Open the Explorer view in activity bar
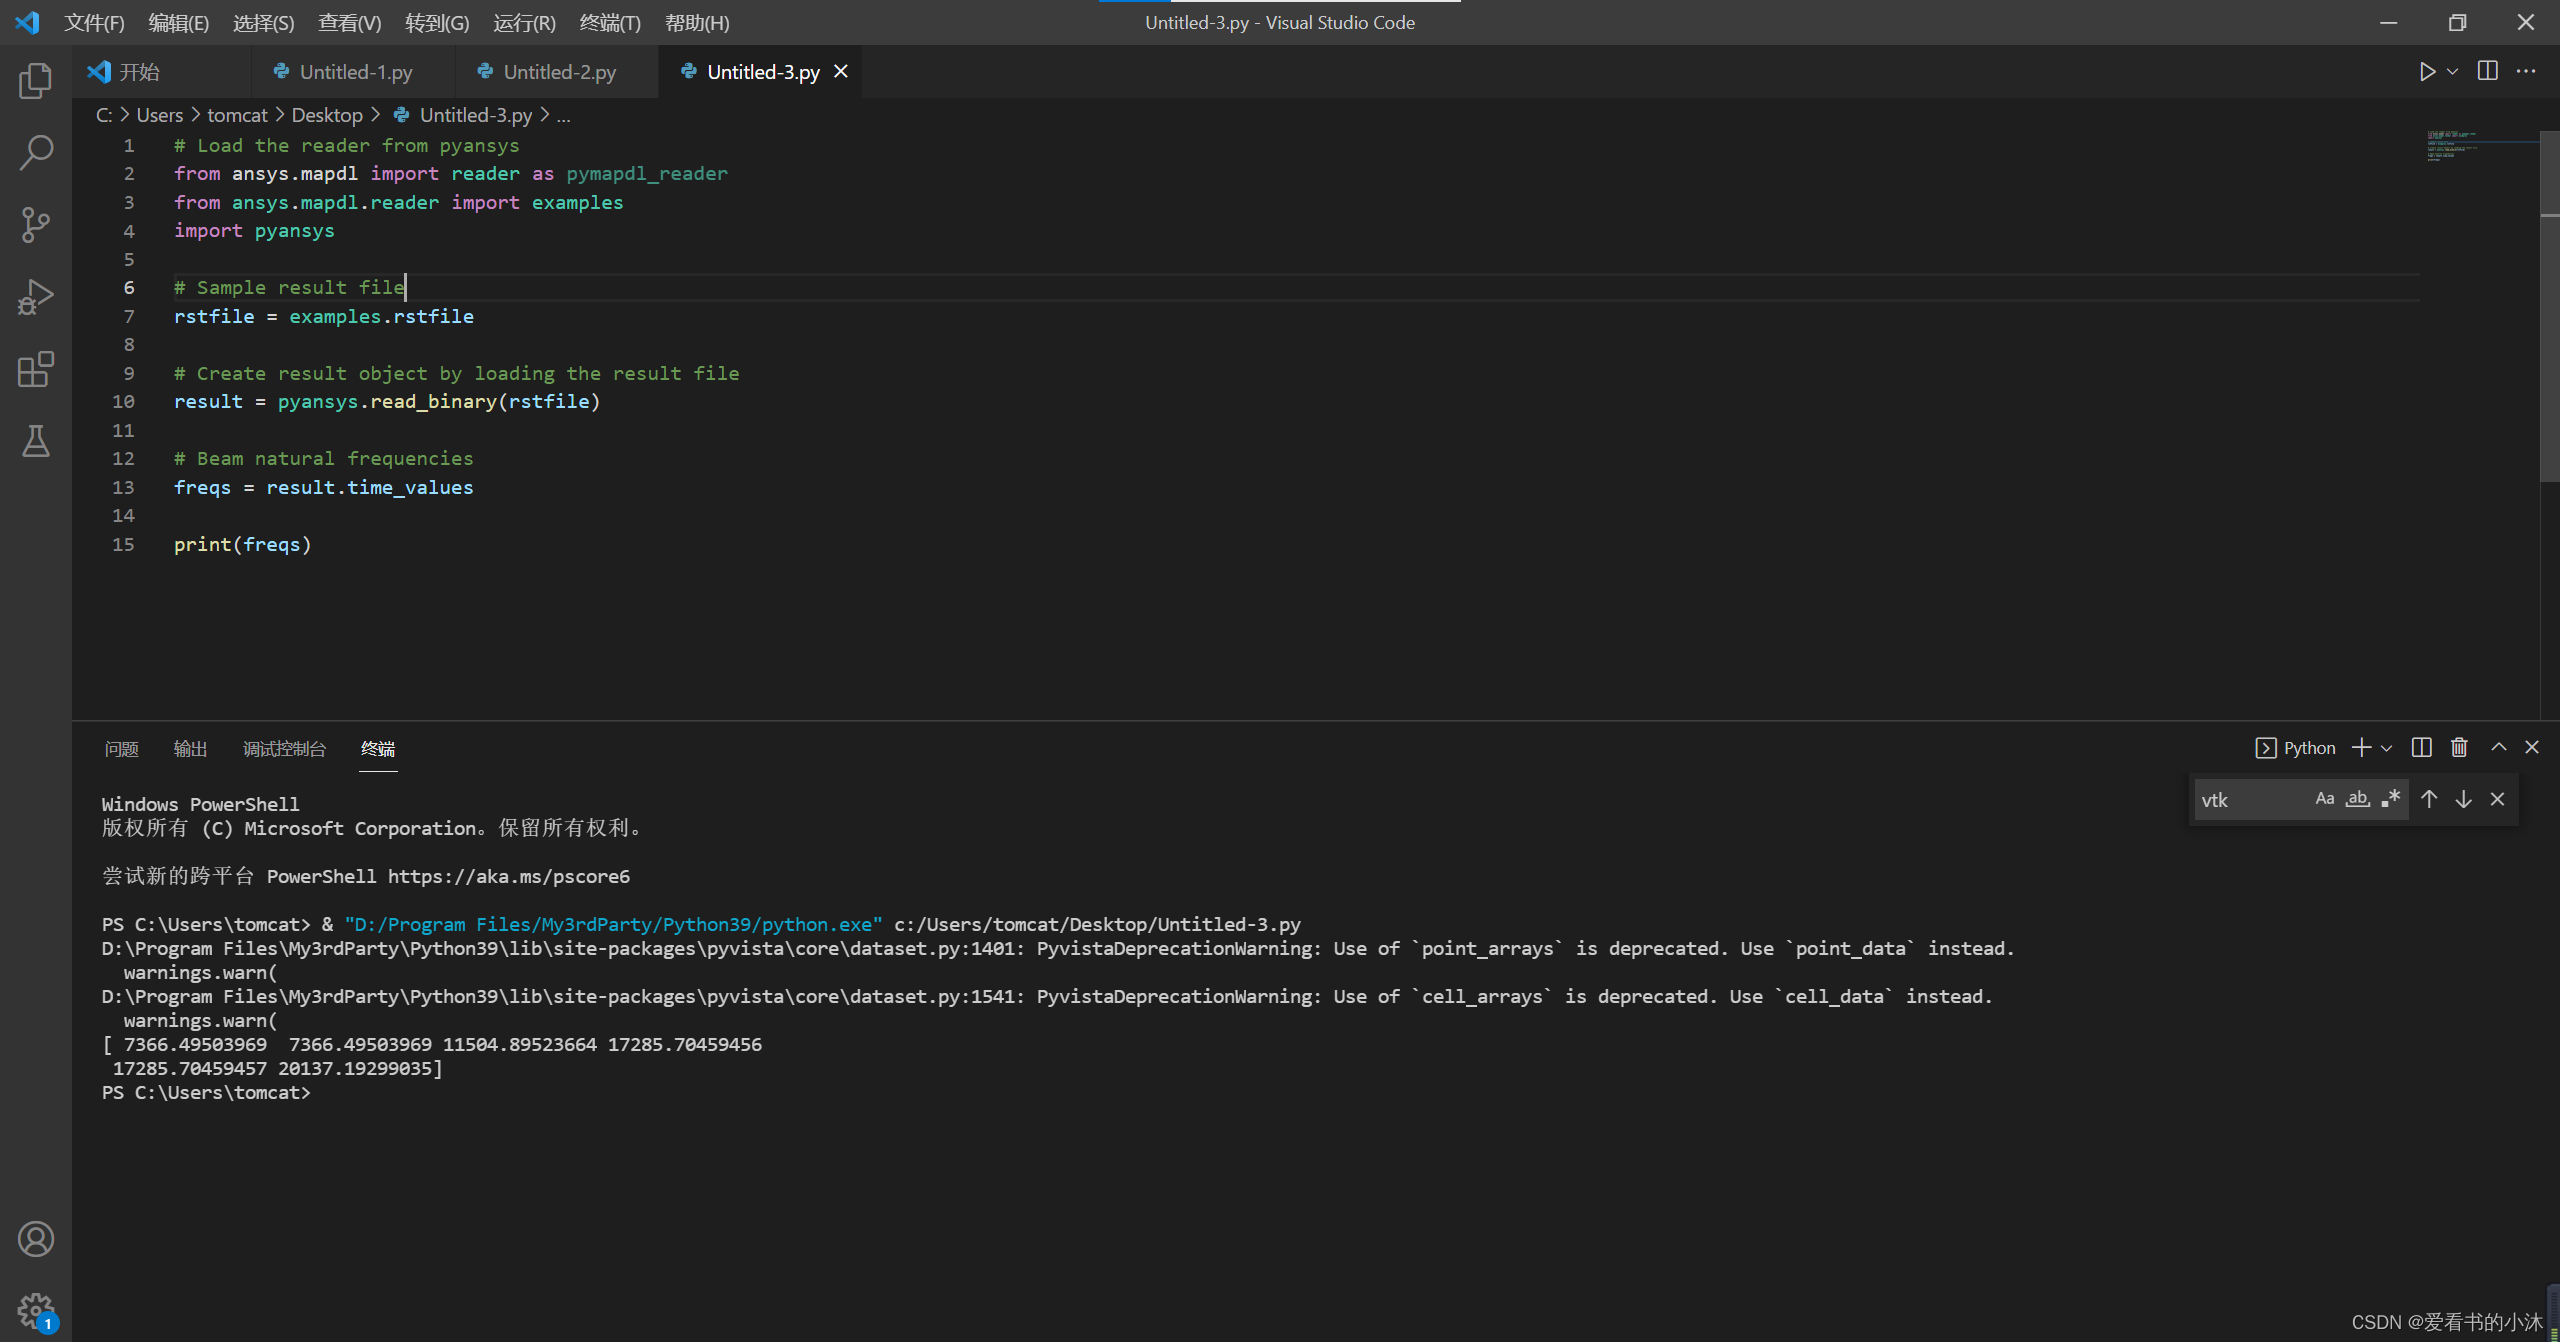The width and height of the screenshot is (2560, 1342). [36, 80]
